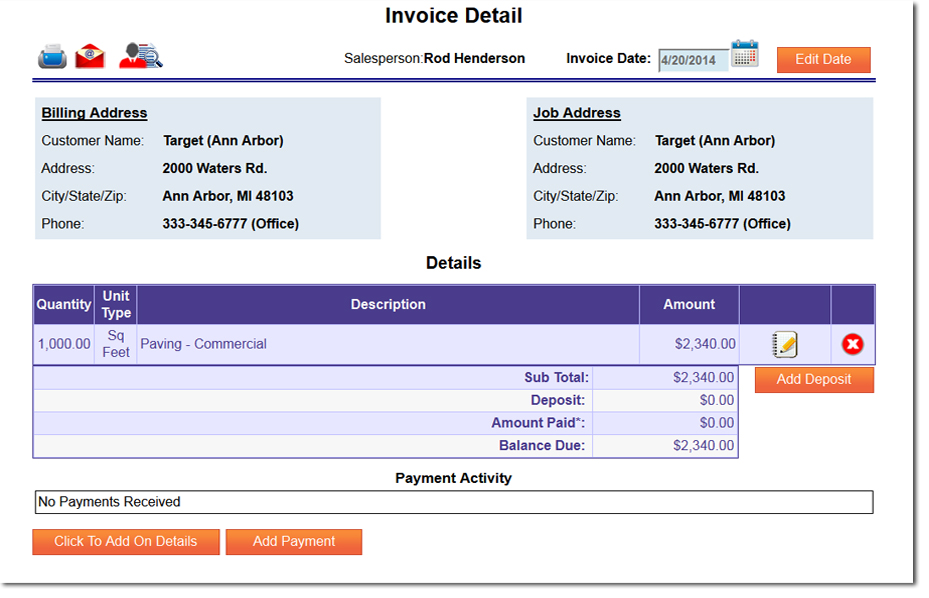Click the Details section heading
The height and width of the screenshot is (598, 929).
(x=454, y=263)
